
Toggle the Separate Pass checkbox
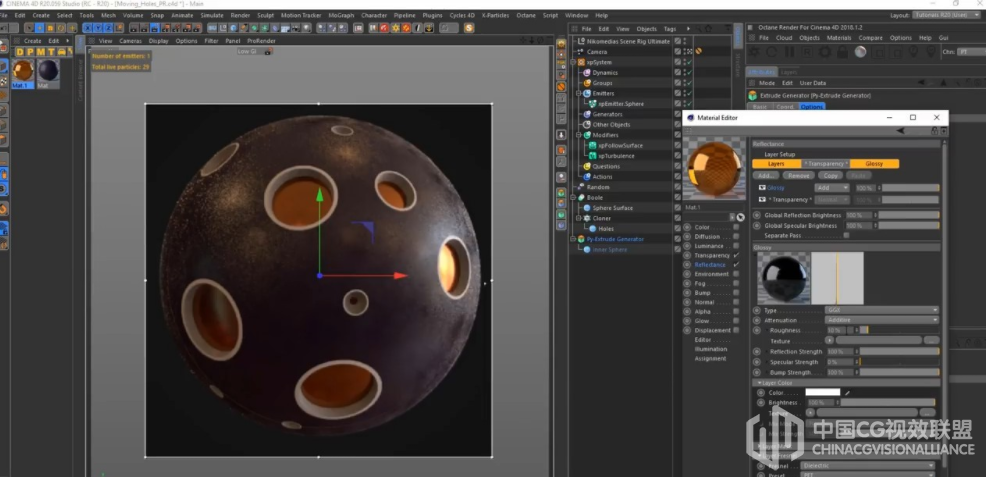pyautogui.click(x=846, y=235)
